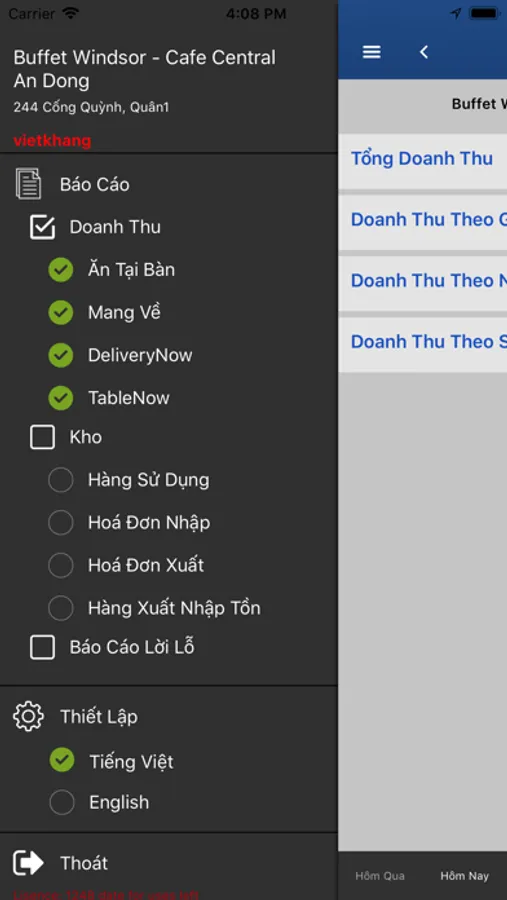Screen dimensions: 507x900
Task: Select the English language radio button
Action: click(61, 802)
